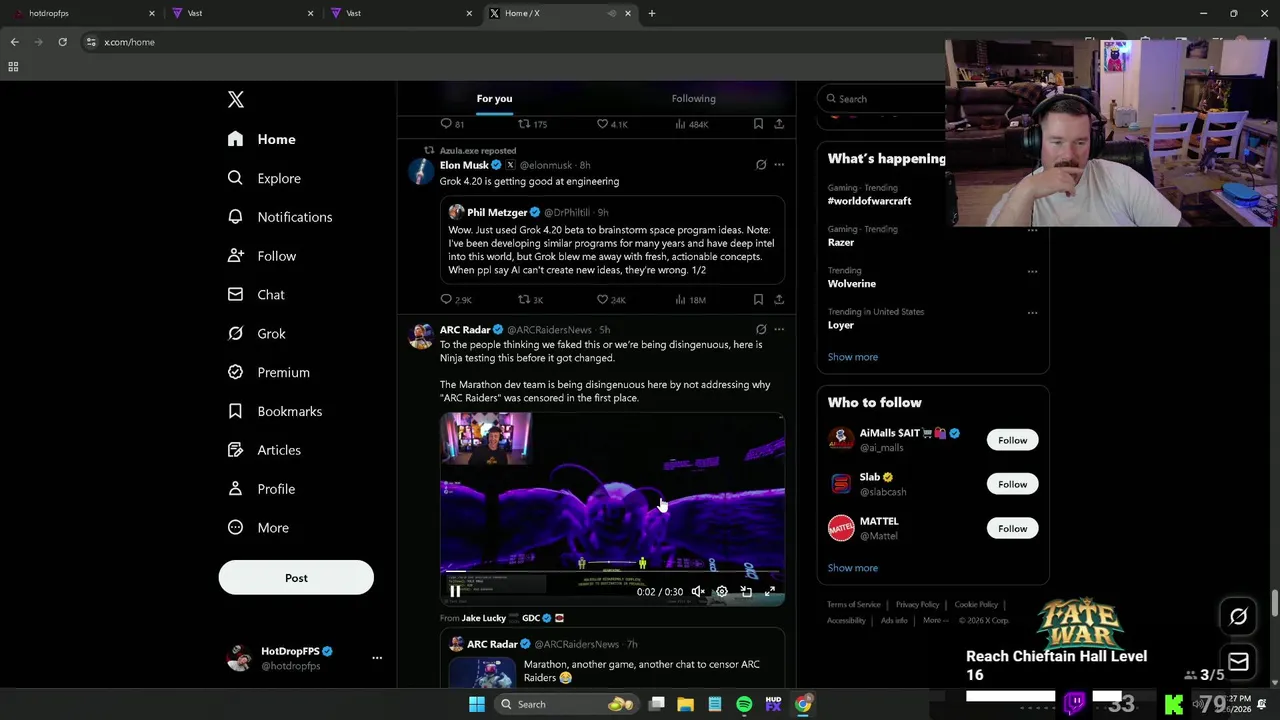1280x720 pixels.
Task: Click the More circle icon in sidebar
Action: 235,528
